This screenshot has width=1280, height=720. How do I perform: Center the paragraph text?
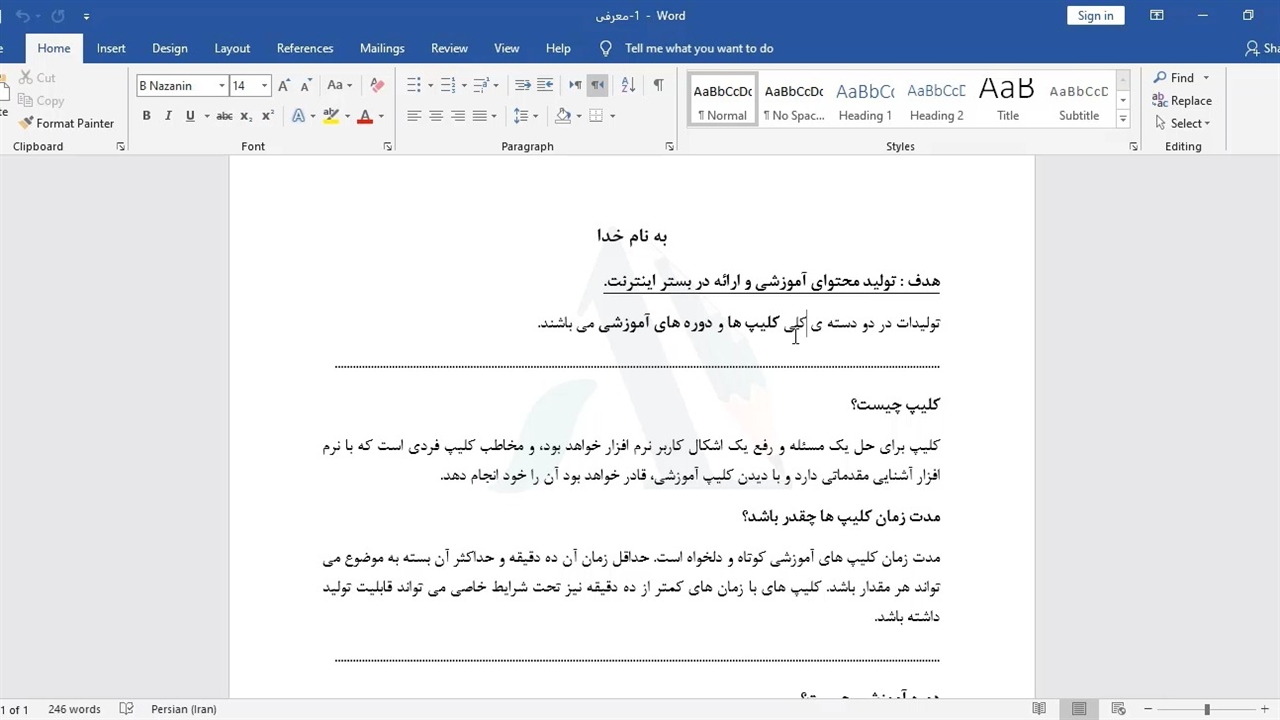coord(436,116)
